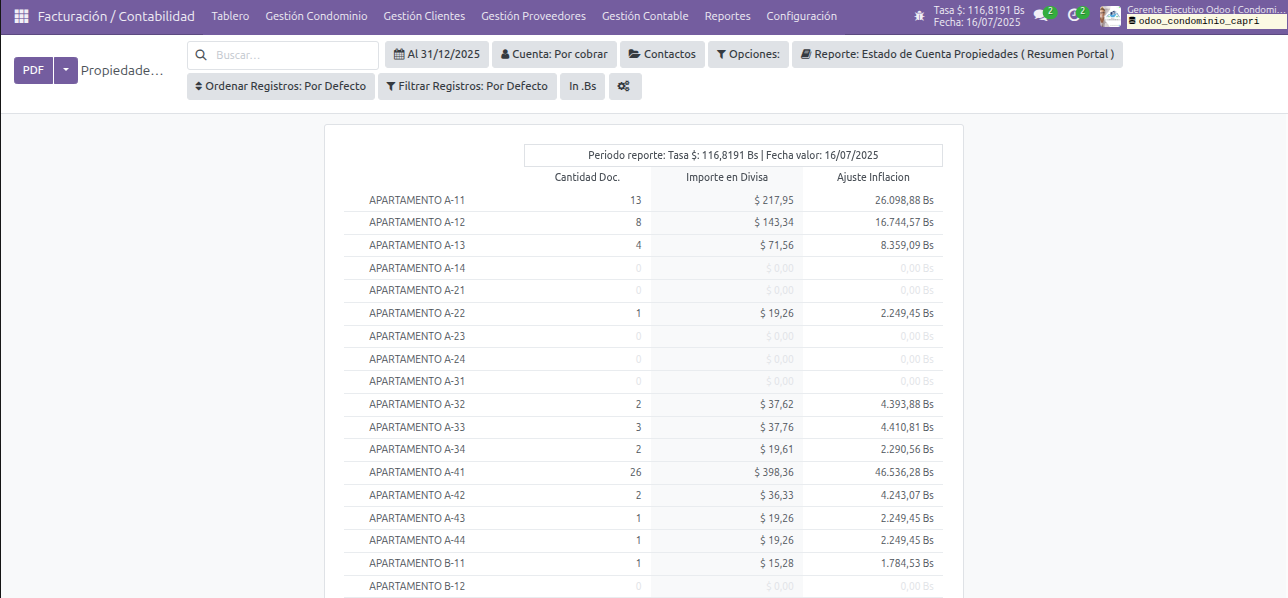
Task: Select the APARTAMENTO A-24 row
Action: coord(643,359)
